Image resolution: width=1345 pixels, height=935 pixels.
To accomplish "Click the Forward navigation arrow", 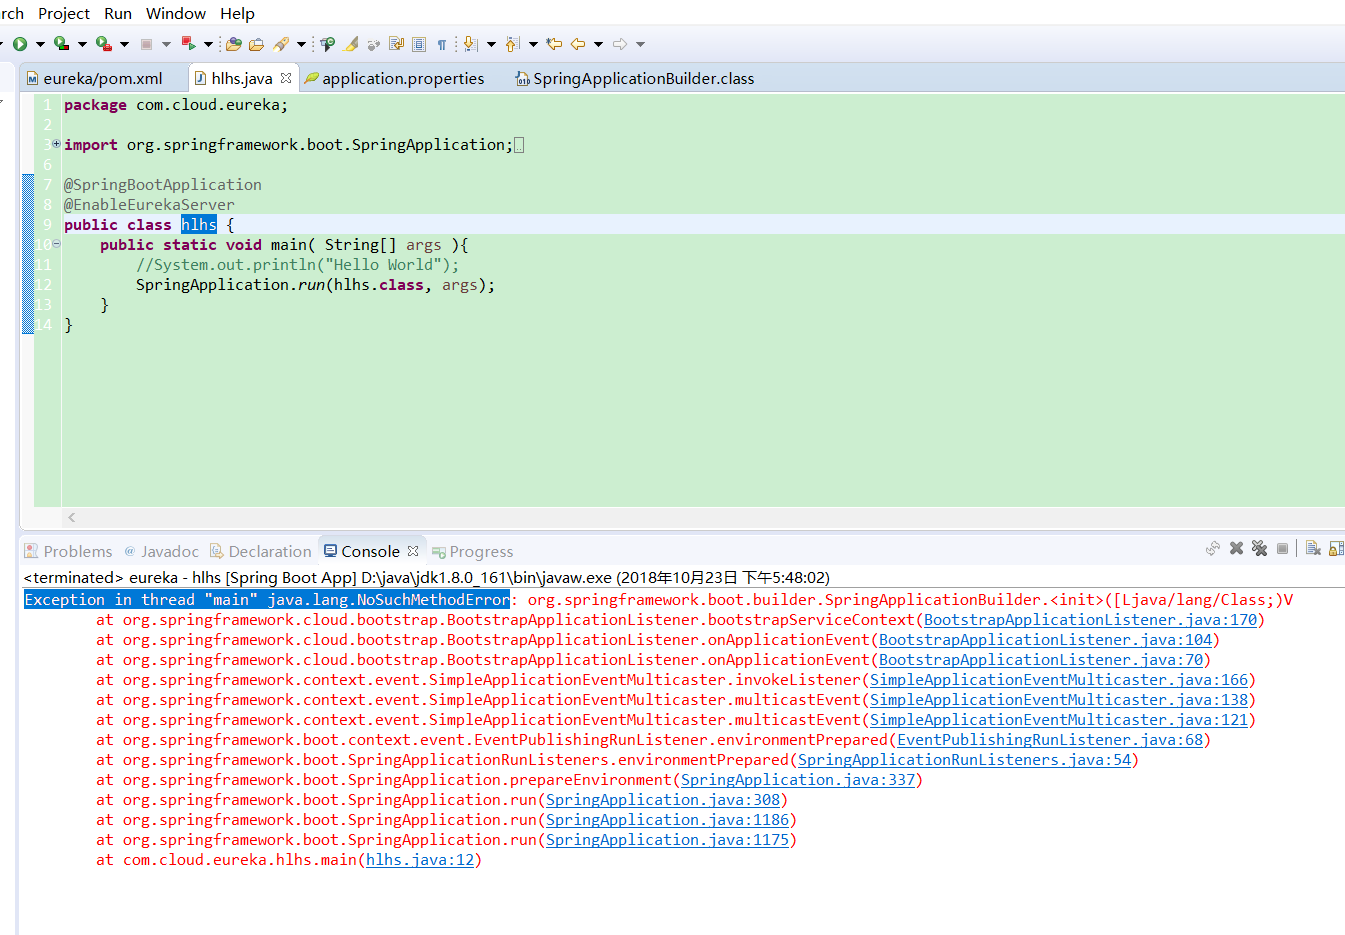I will tap(620, 44).
